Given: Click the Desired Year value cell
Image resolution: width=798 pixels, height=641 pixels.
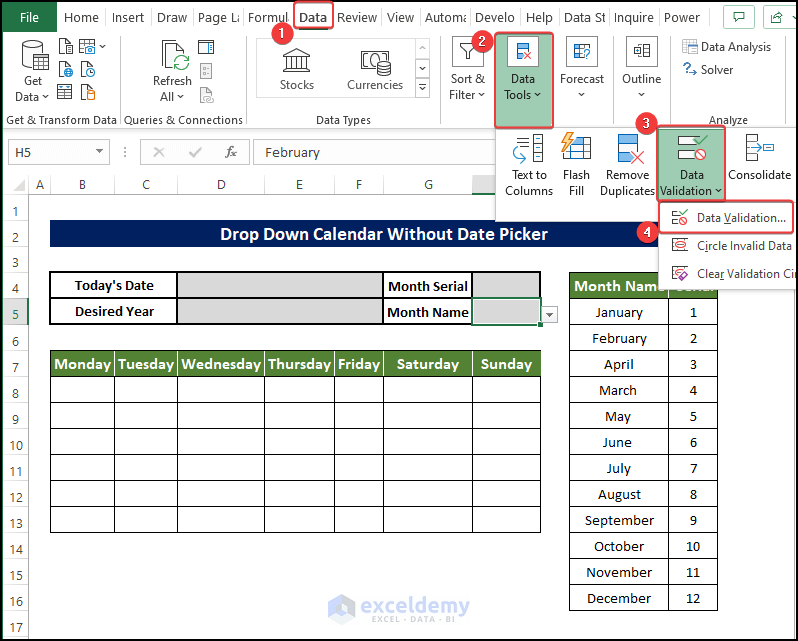Looking at the screenshot, I should click(279, 311).
